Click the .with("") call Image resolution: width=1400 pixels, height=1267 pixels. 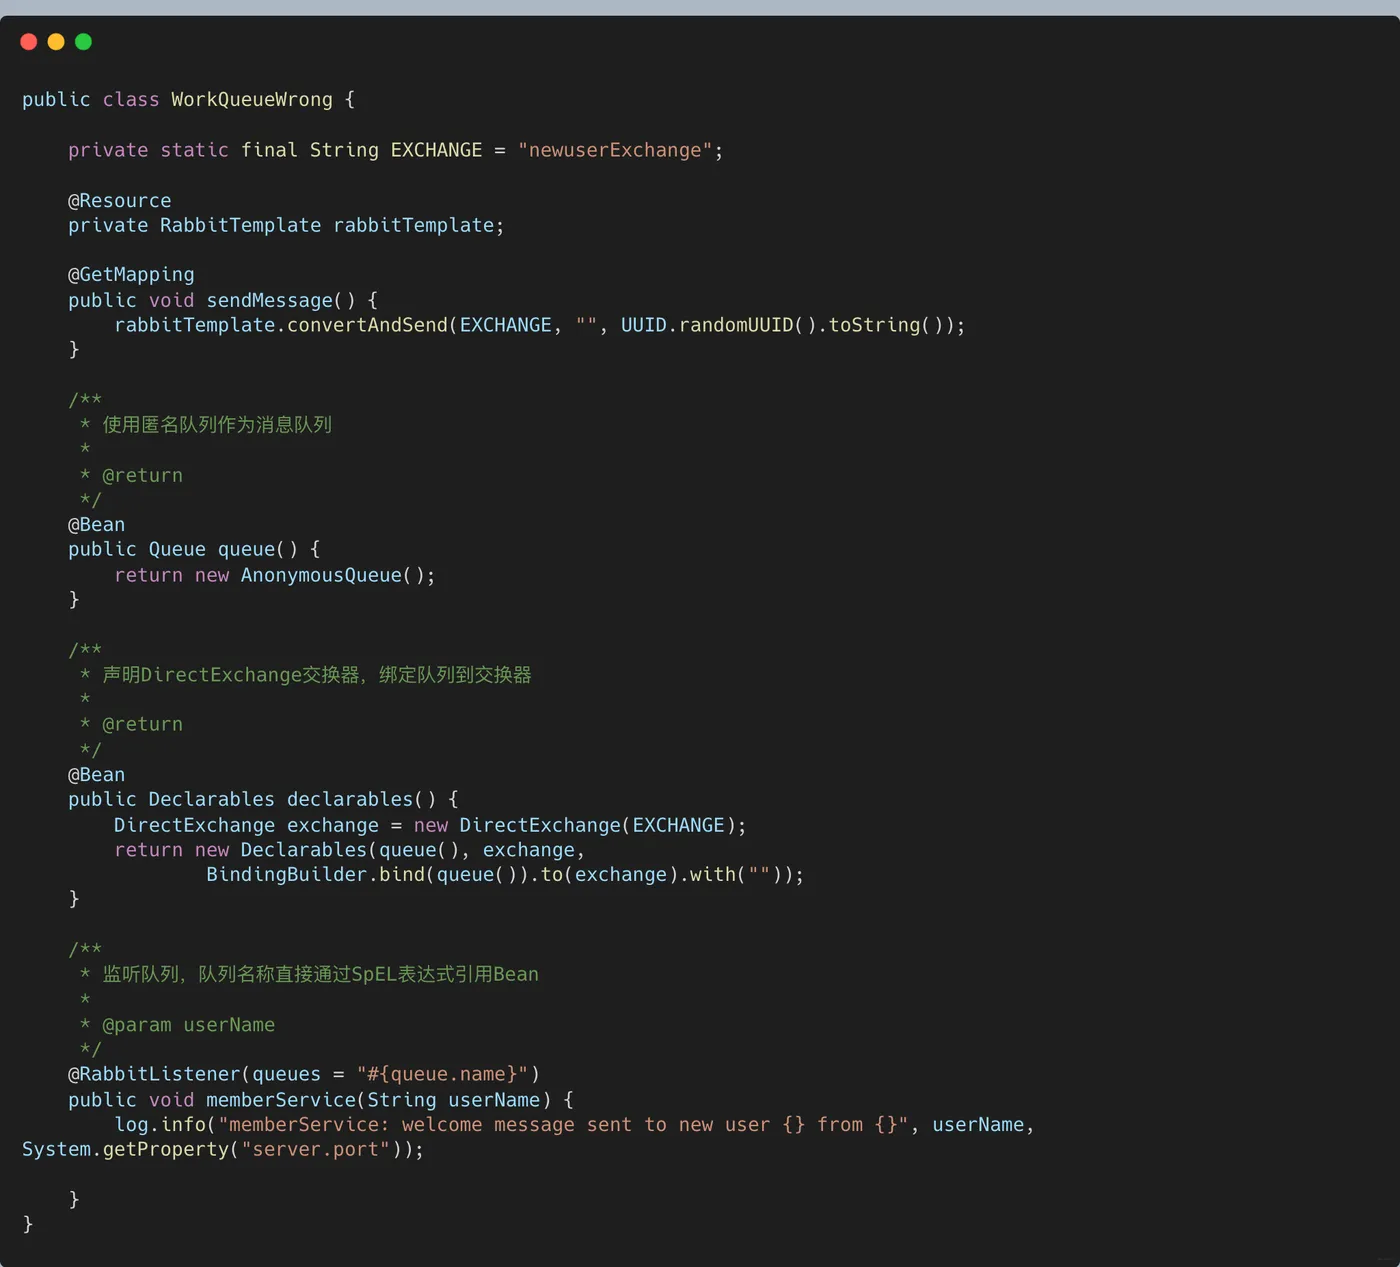[x=731, y=874]
